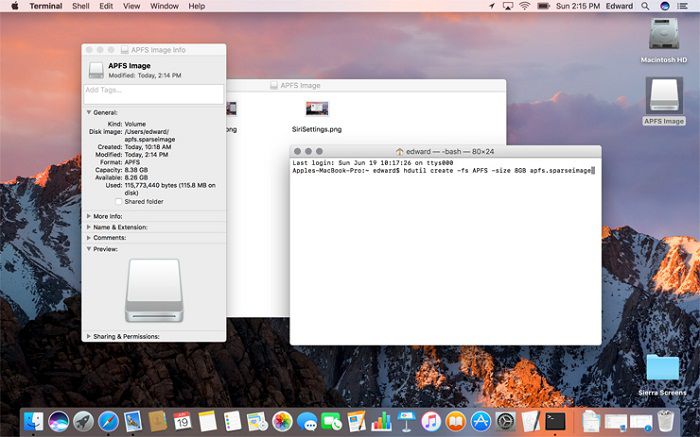Open Pages app in Dock
The image size is (700, 437).
click(x=356, y=421)
